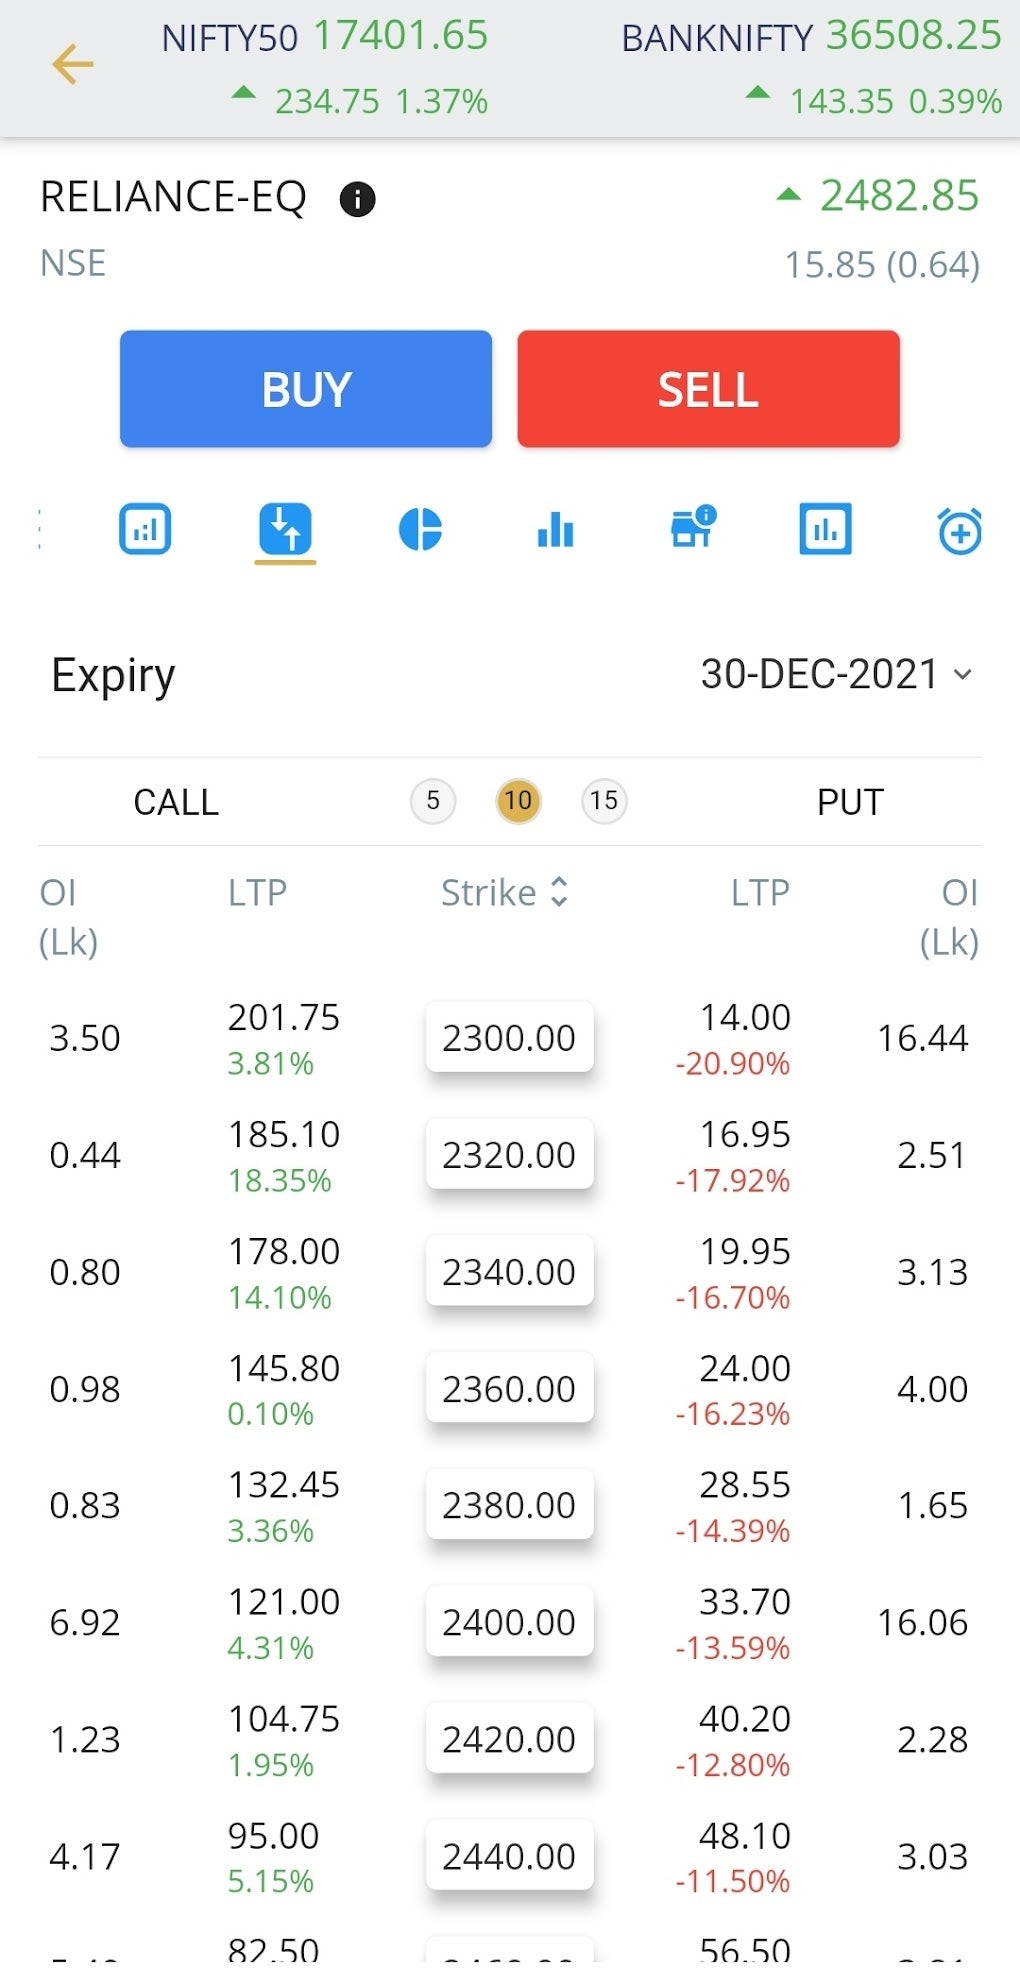This screenshot has width=1020, height=1983.
Task: Select 10 strikes option
Action: tap(518, 801)
